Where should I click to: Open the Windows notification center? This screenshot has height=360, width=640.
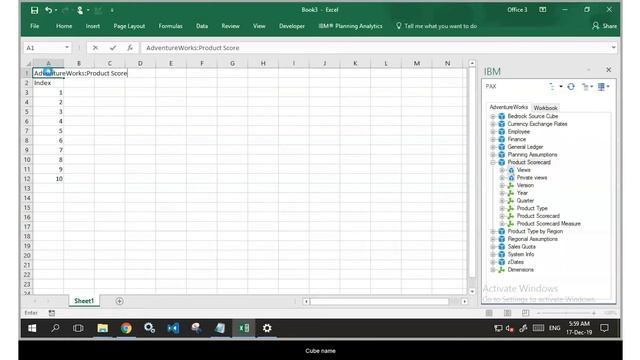(x=604, y=328)
